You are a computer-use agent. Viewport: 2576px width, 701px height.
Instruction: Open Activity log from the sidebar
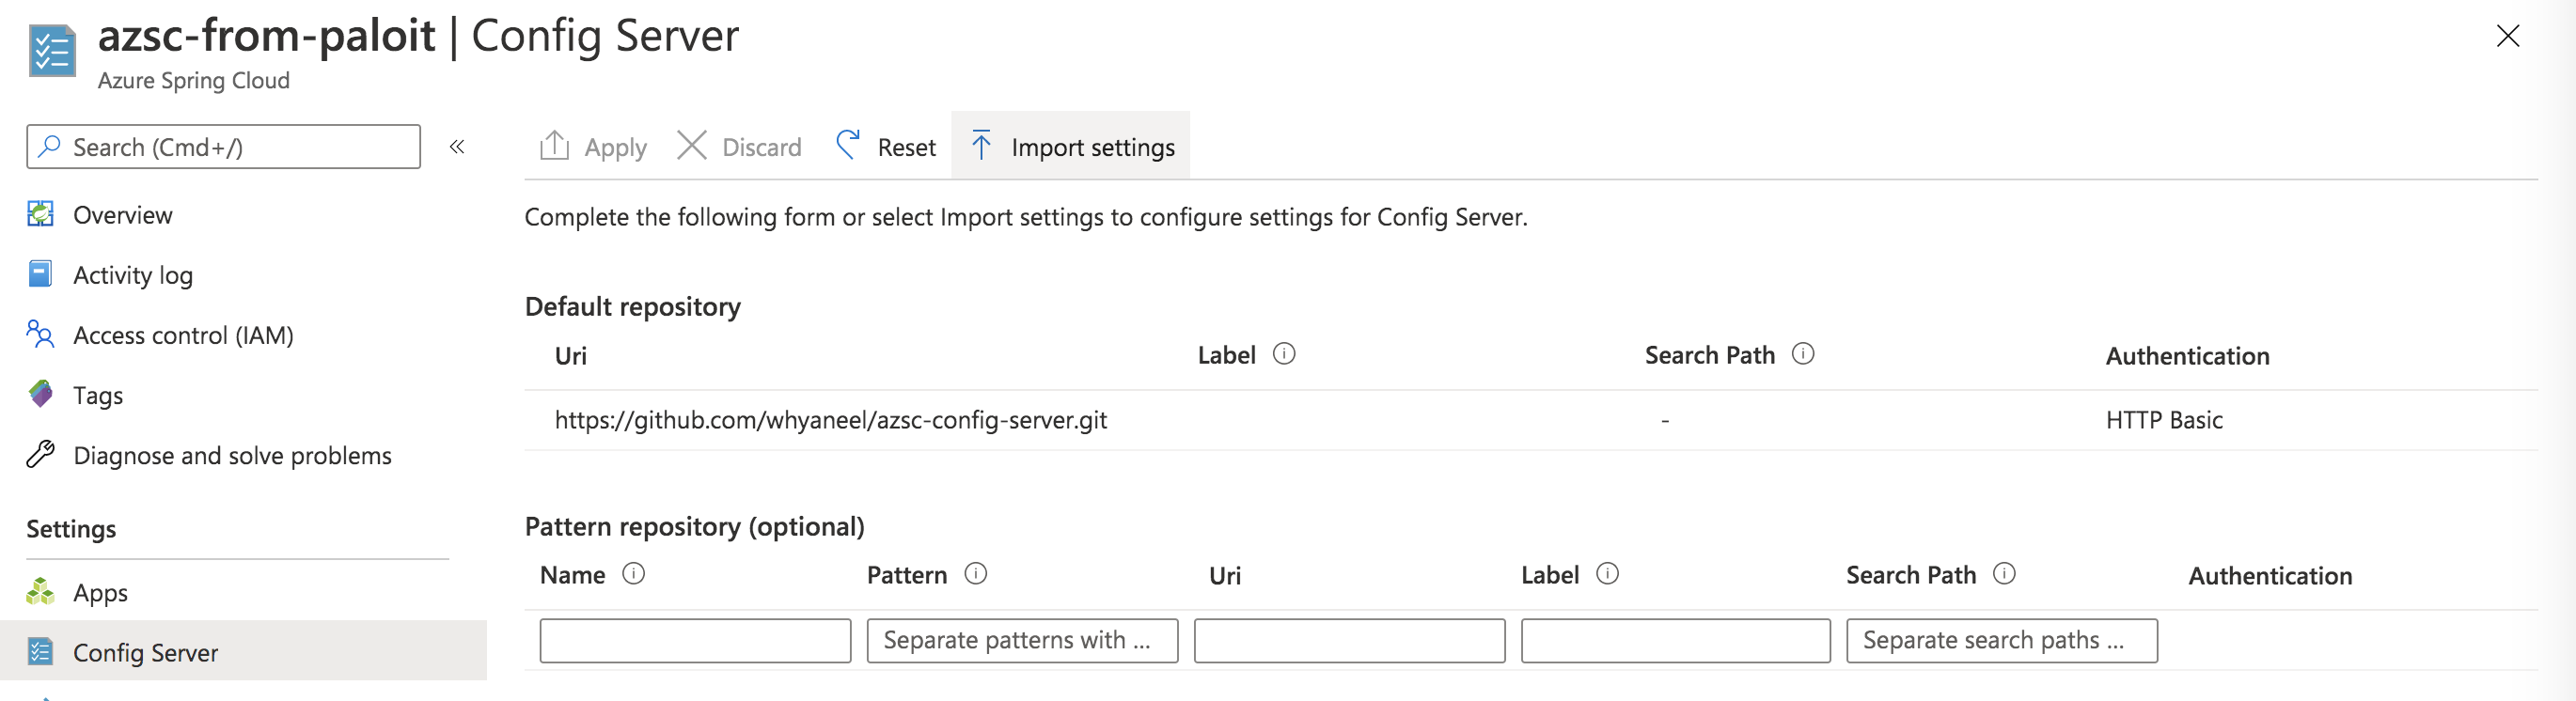(133, 275)
